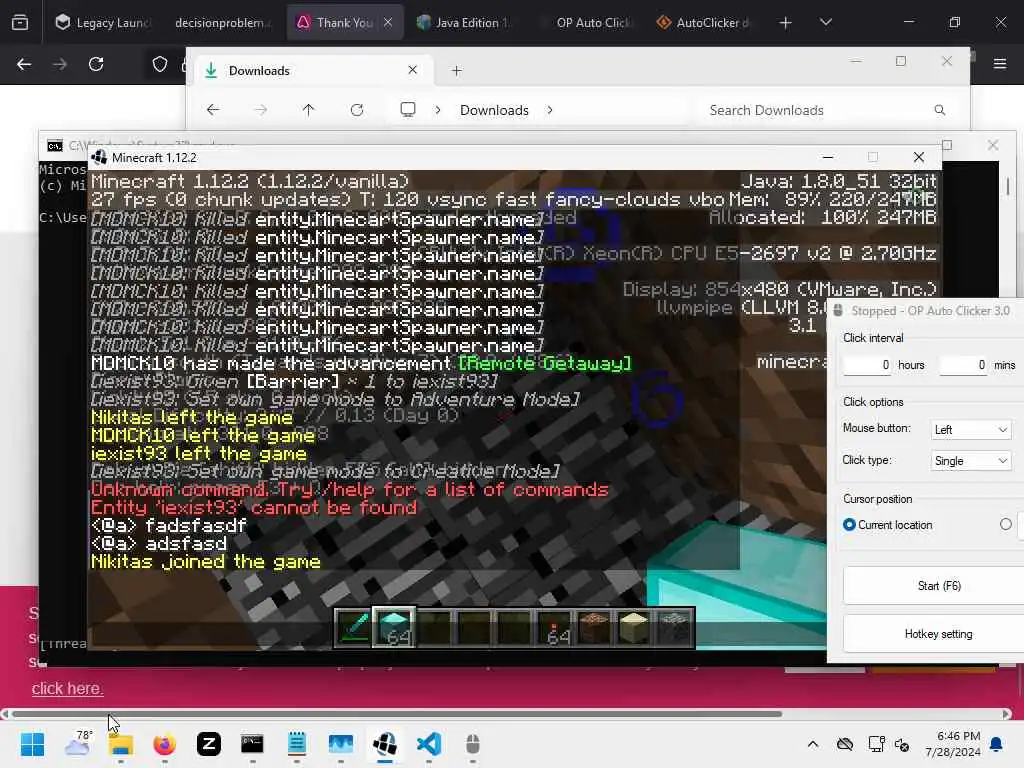Go back in File Explorer

click(213, 110)
